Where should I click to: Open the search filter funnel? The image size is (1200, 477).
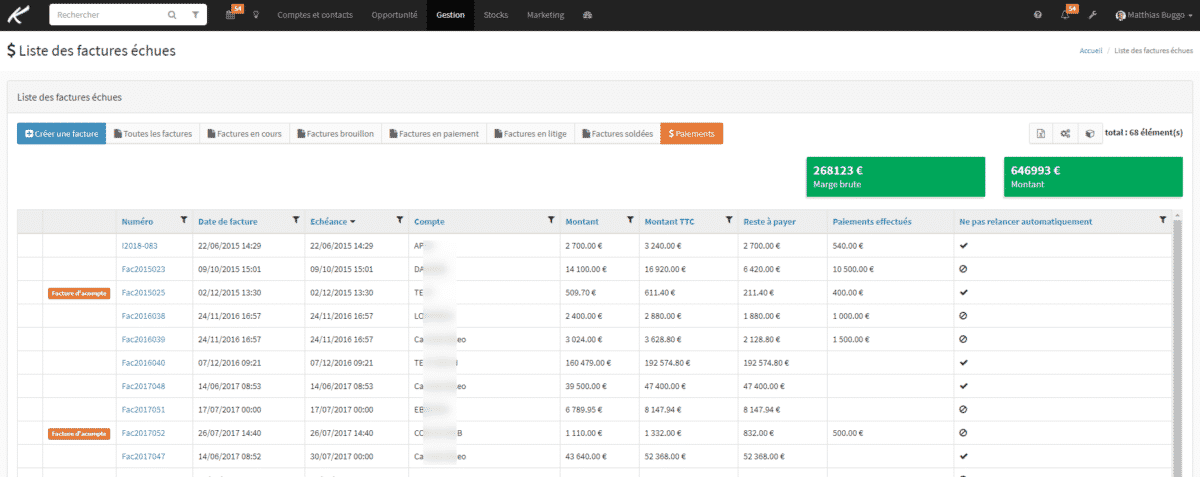click(x=195, y=15)
